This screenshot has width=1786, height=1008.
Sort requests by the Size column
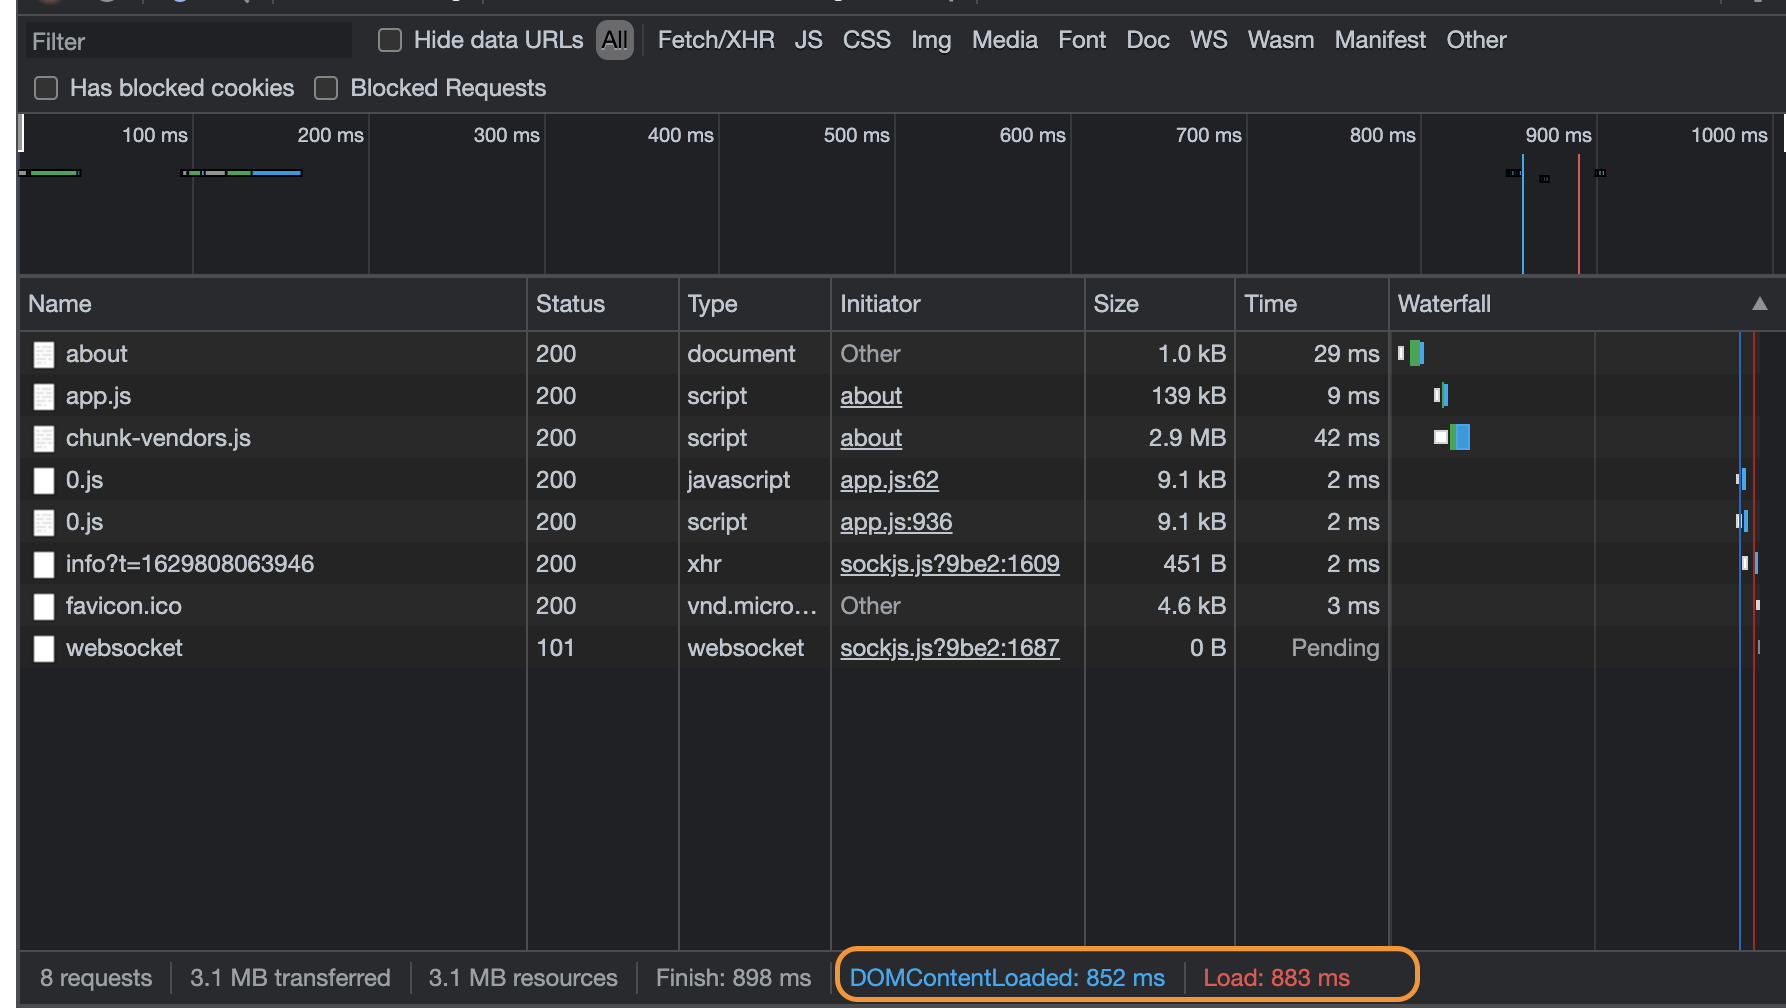pyautogui.click(x=1160, y=304)
